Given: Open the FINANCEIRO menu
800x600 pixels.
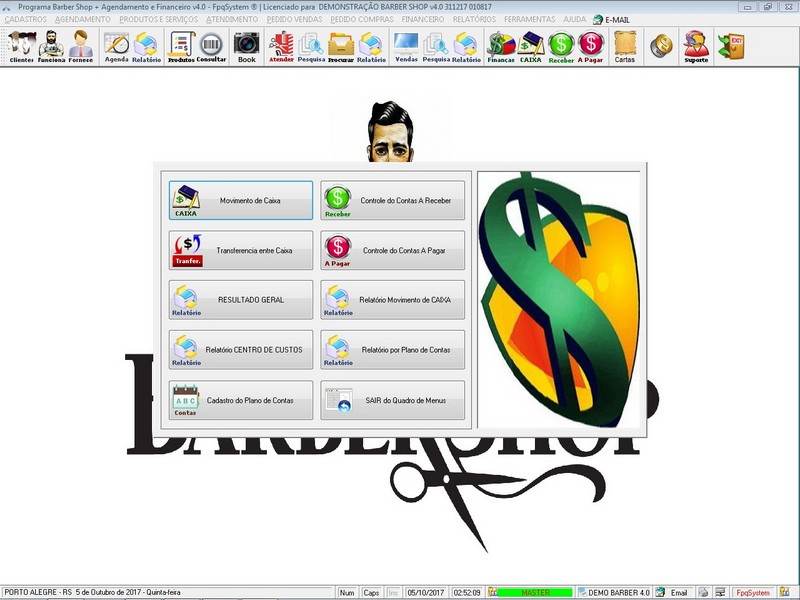Looking at the screenshot, I should [x=423, y=19].
